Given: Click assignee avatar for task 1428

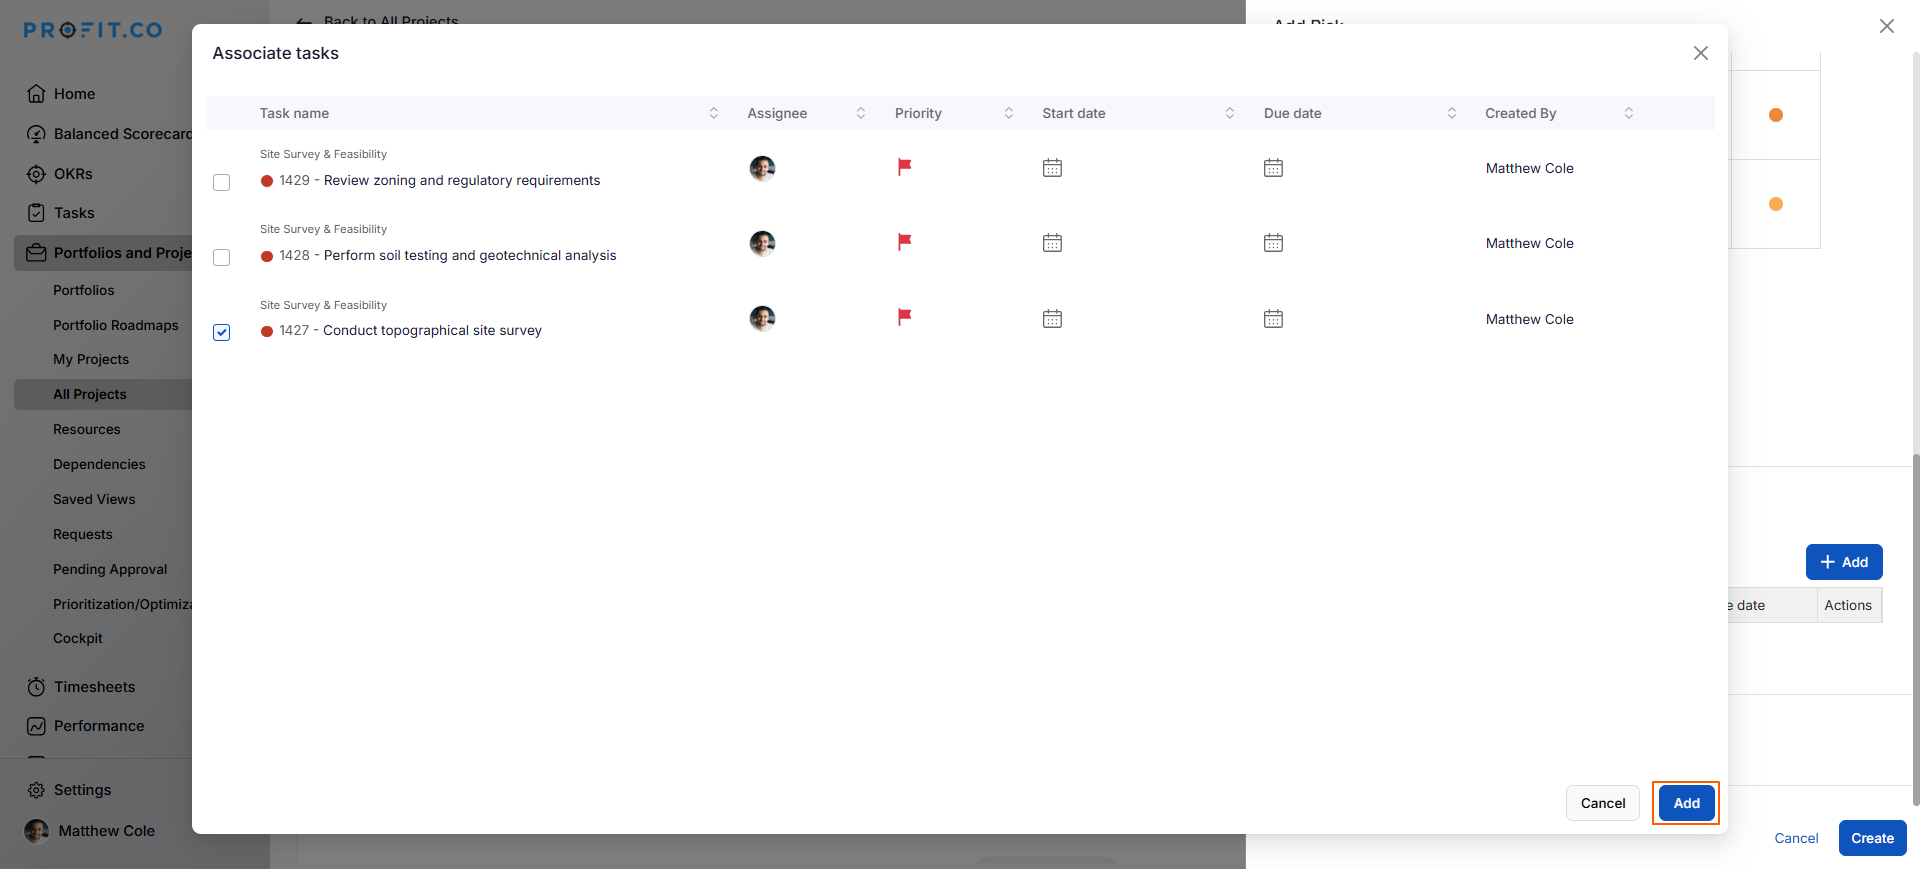Looking at the screenshot, I should point(762,243).
